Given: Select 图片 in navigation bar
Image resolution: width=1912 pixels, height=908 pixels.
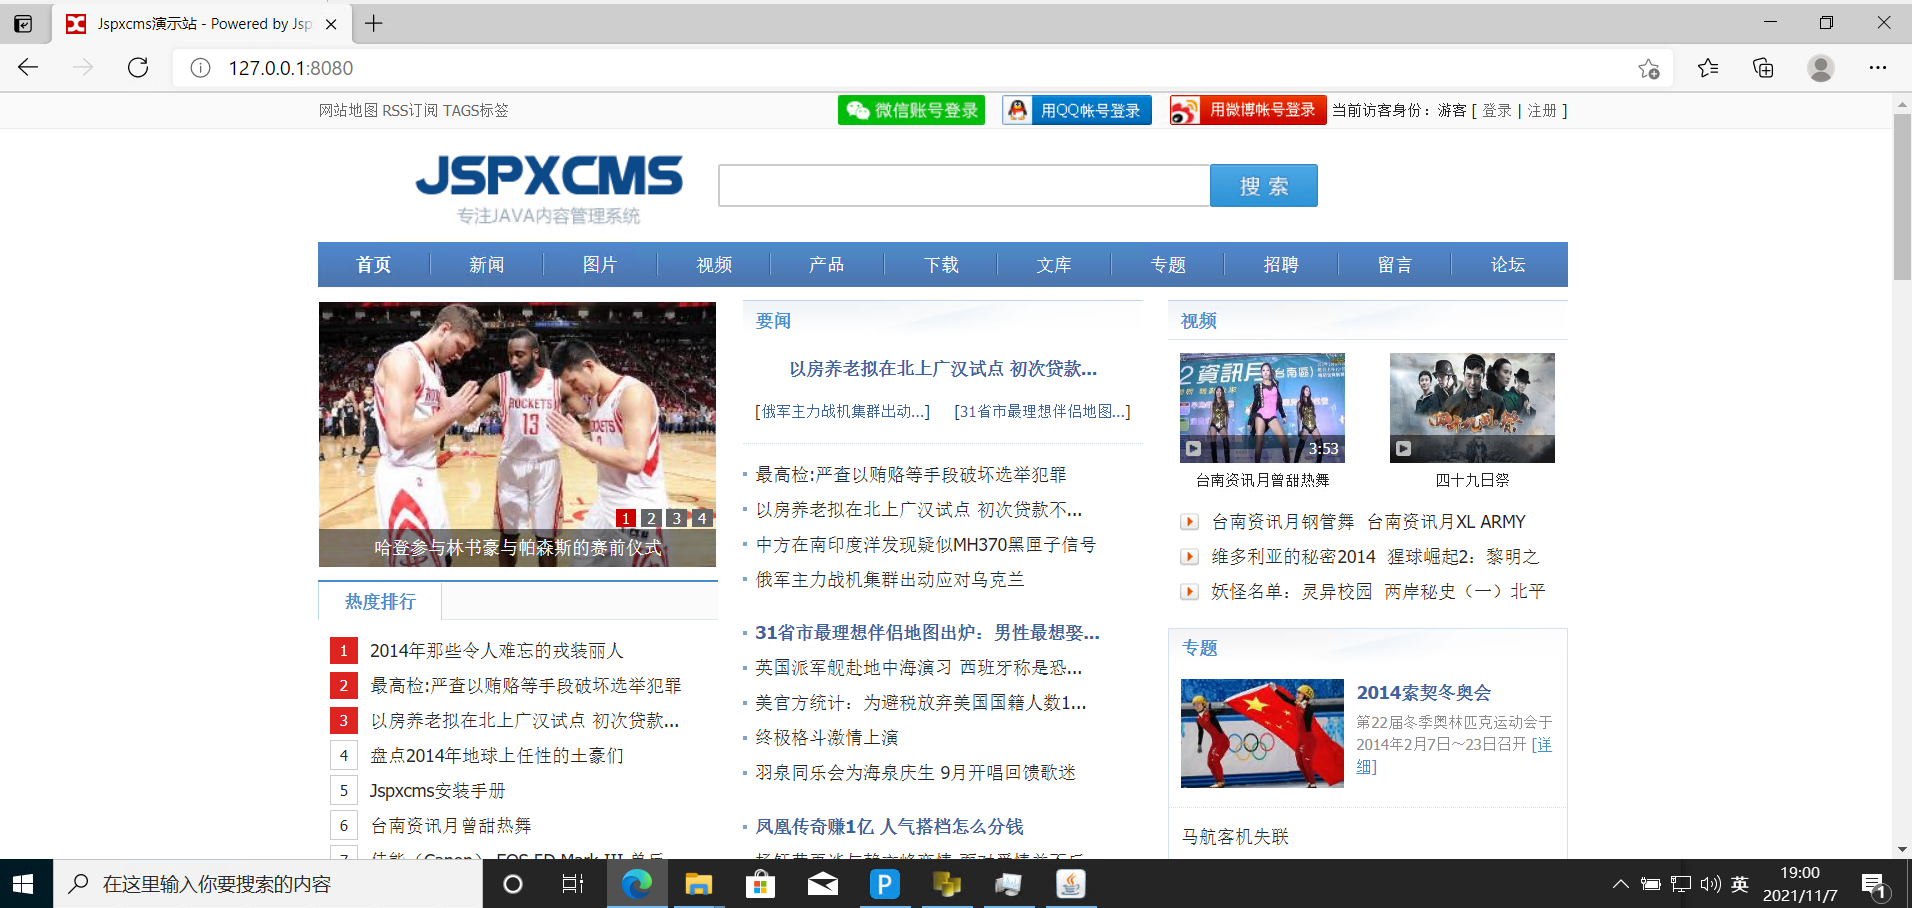Looking at the screenshot, I should [600, 264].
